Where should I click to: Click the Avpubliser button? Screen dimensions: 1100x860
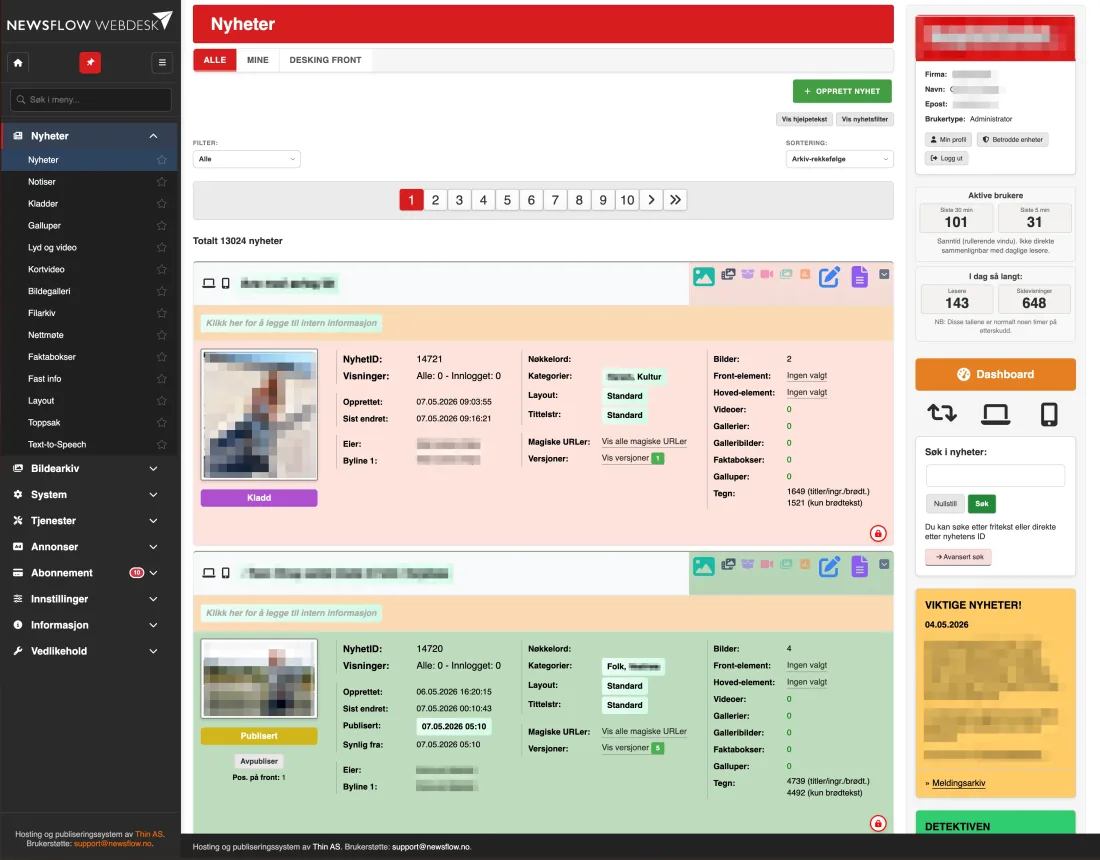(259, 761)
